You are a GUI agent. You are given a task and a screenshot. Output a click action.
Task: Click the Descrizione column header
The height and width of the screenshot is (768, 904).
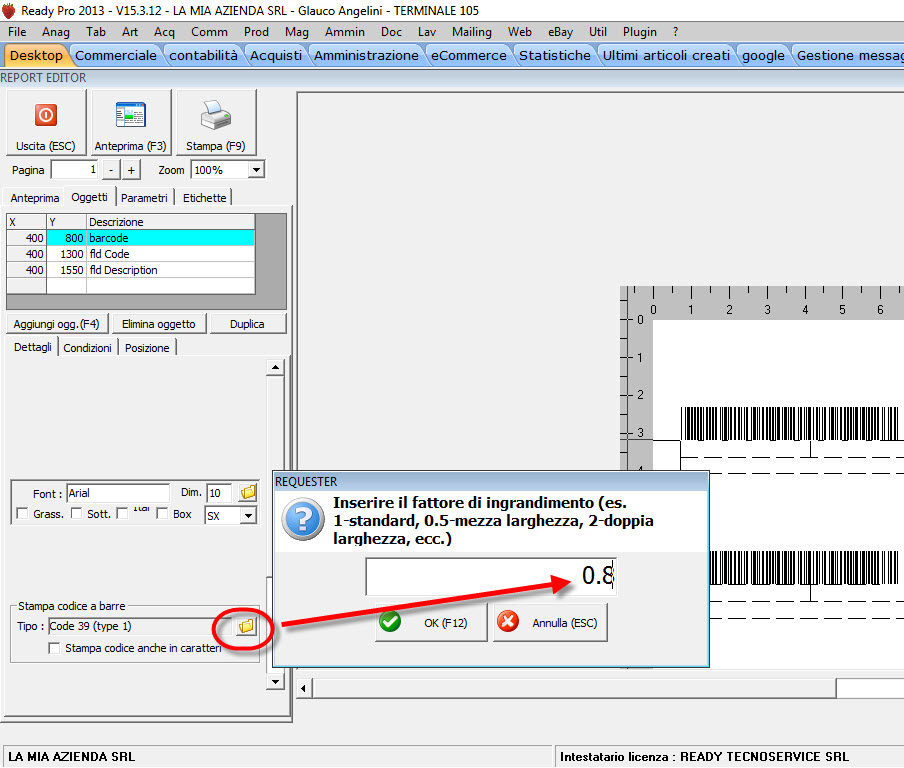click(x=171, y=222)
